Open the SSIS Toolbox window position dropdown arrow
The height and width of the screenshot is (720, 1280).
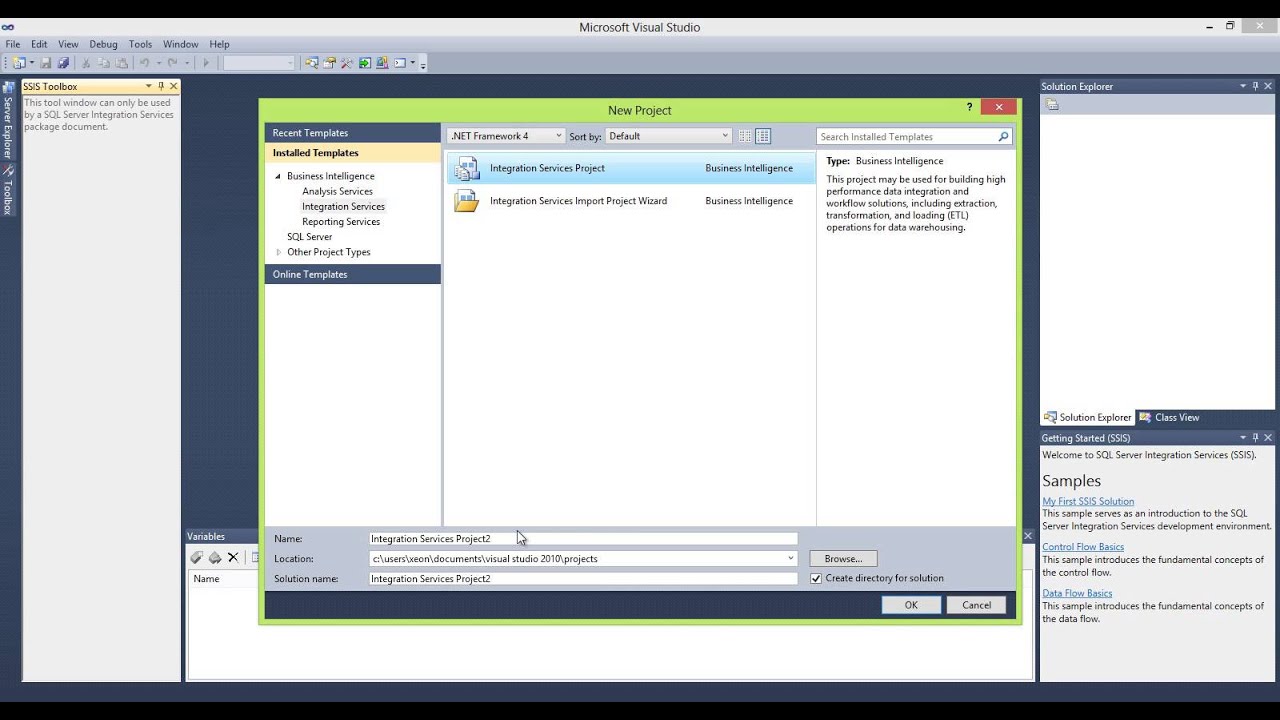coord(148,86)
